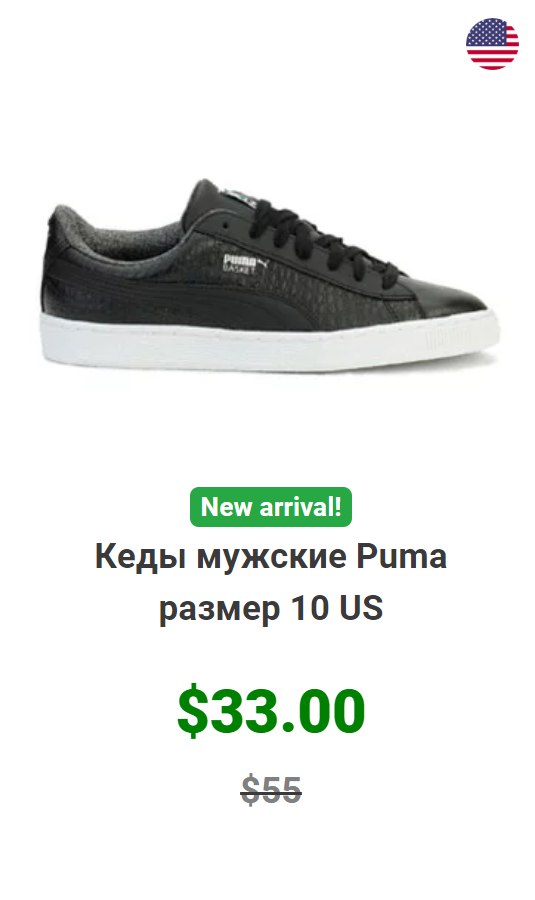The height and width of the screenshot is (900, 535).
Task: Click the US flag icon
Action: point(492,44)
